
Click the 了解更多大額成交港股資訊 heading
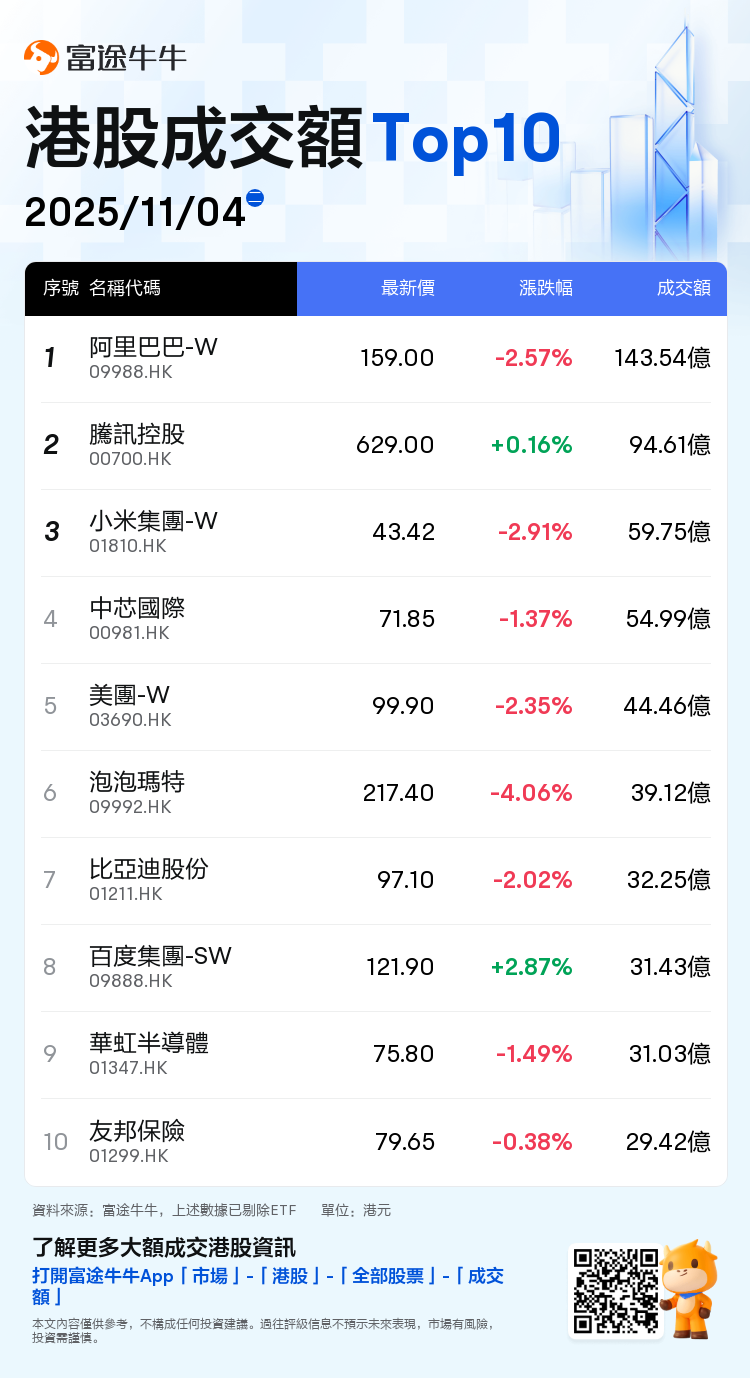(164, 1248)
